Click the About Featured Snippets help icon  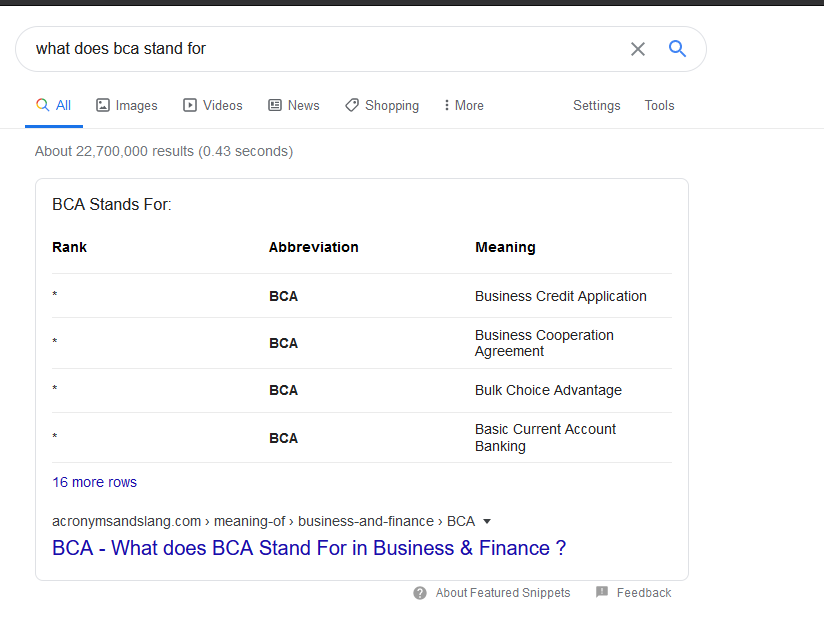[x=420, y=593]
